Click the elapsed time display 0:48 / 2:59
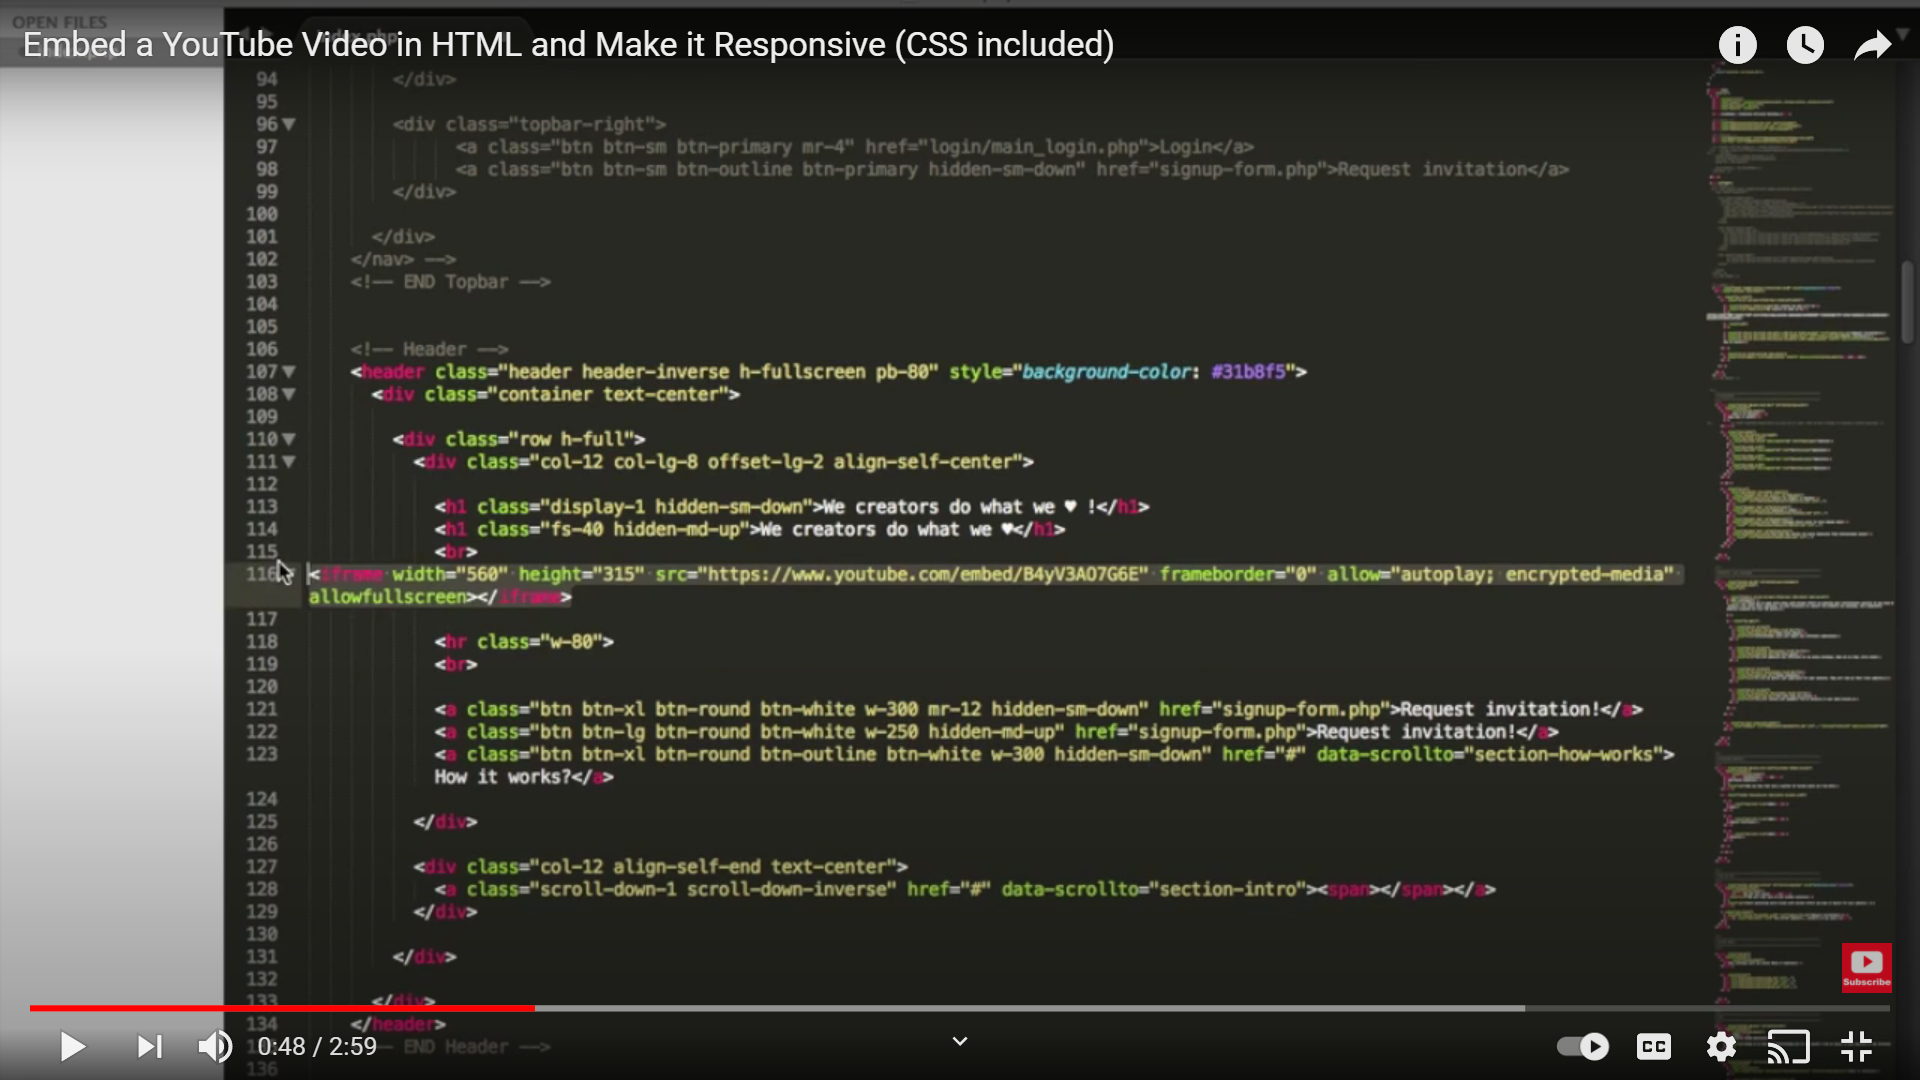 click(317, 1047)
